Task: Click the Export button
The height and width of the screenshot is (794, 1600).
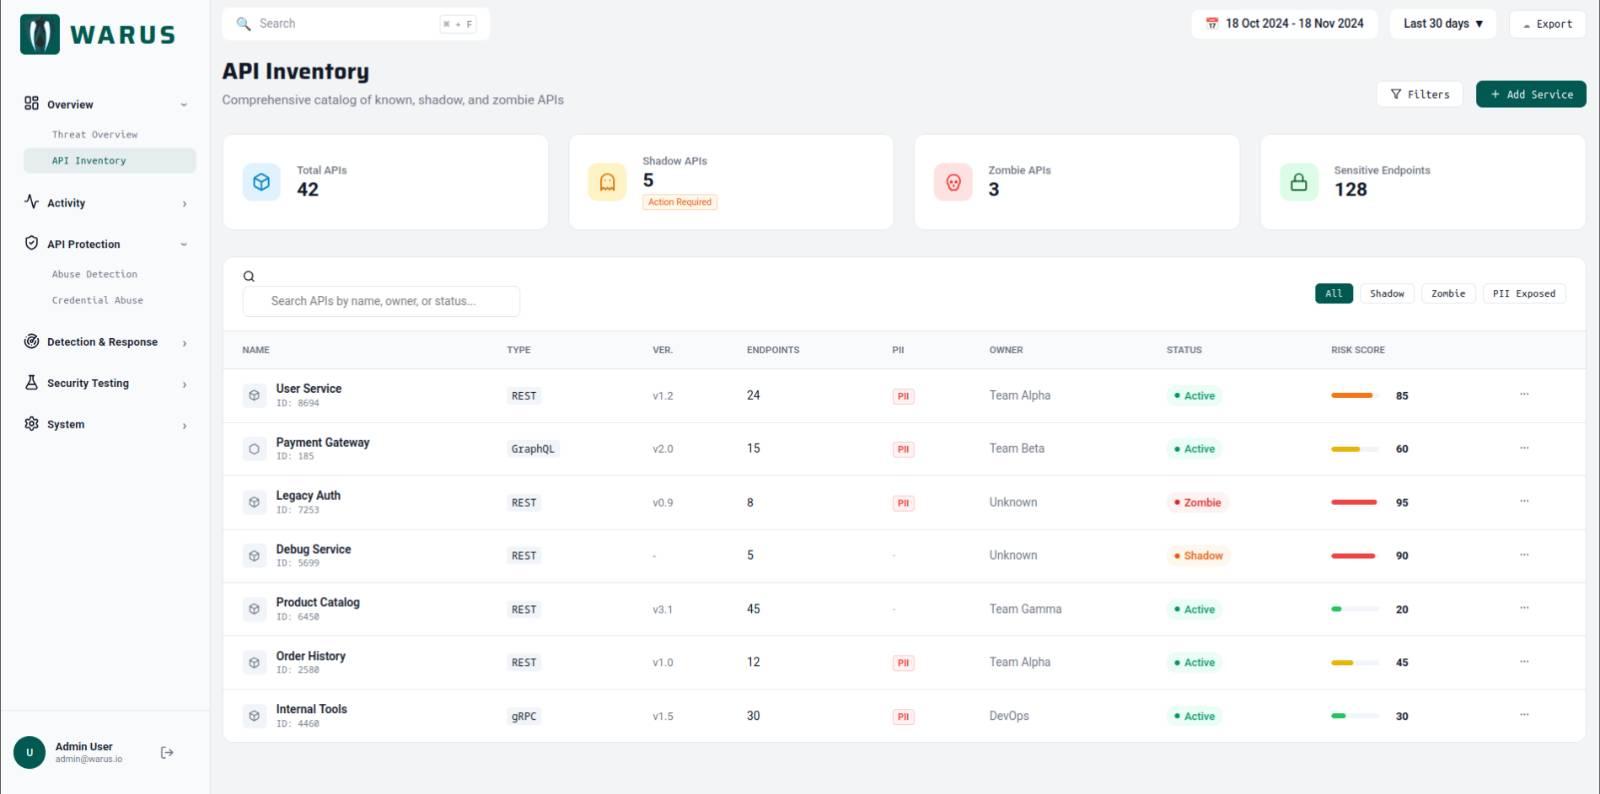Action: (1548, 24)
